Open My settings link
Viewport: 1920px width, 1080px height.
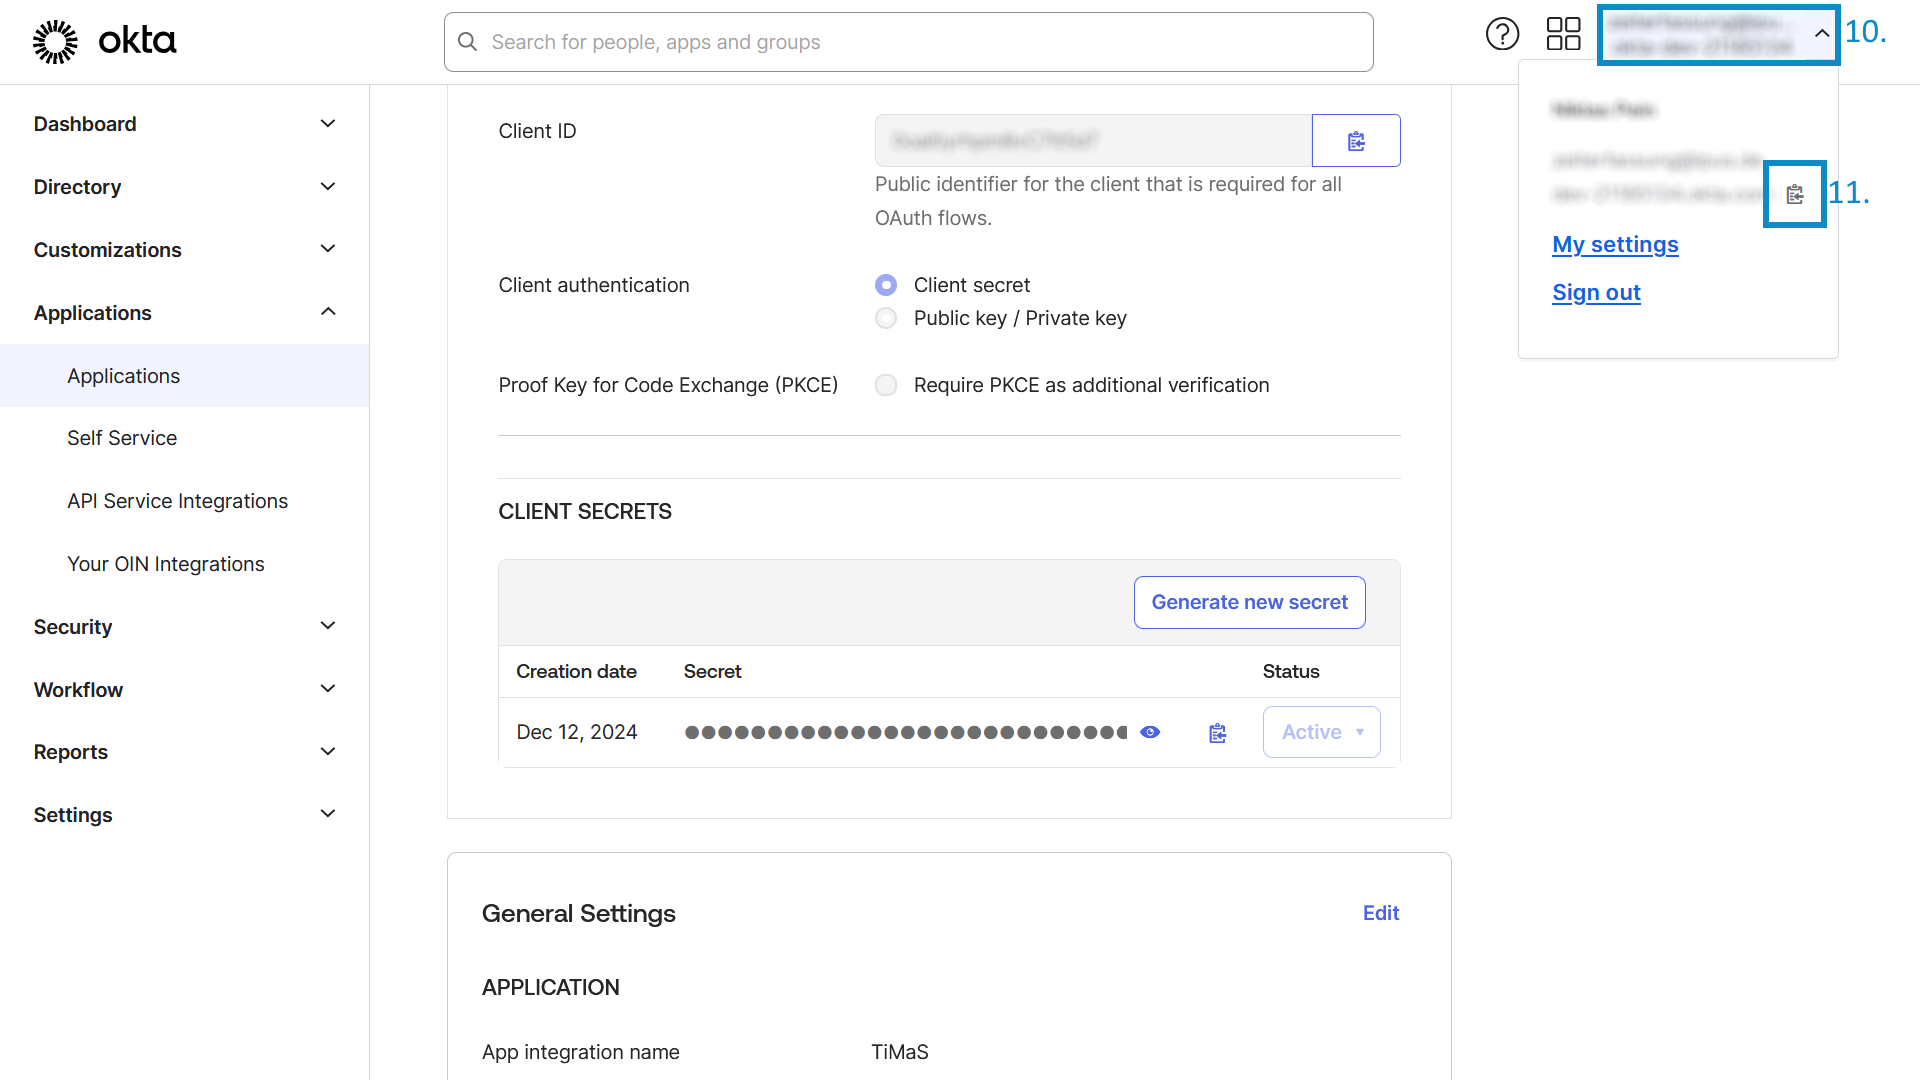(1615, 245)
